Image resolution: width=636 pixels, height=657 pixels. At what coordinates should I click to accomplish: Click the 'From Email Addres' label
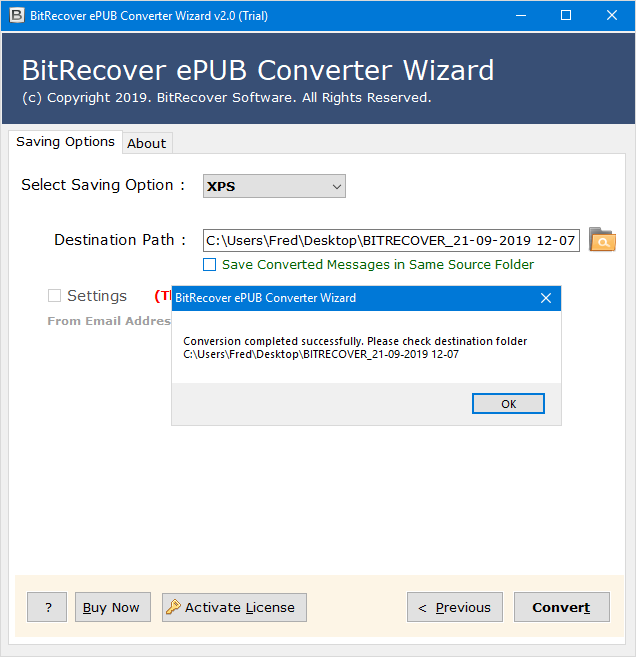coord(109,321)
